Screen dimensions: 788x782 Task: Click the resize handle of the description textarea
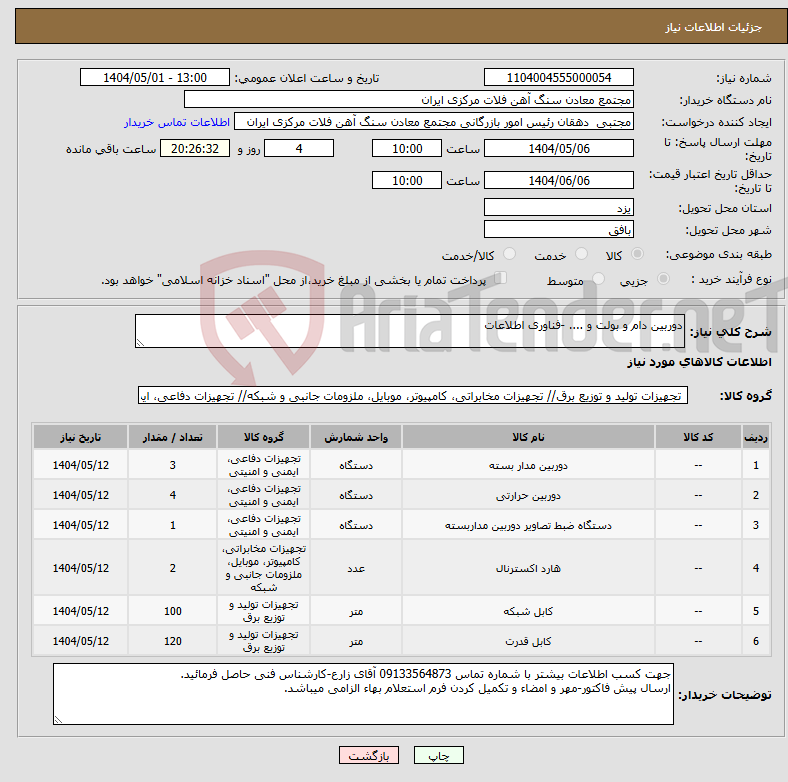click(x=140, y=343)
